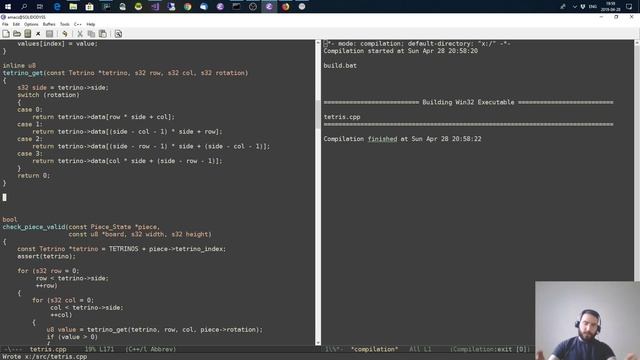Click the Search magnifier toolbar icon
The width and height of the screenshot is (640, 360).
click(x=118, y=34)
